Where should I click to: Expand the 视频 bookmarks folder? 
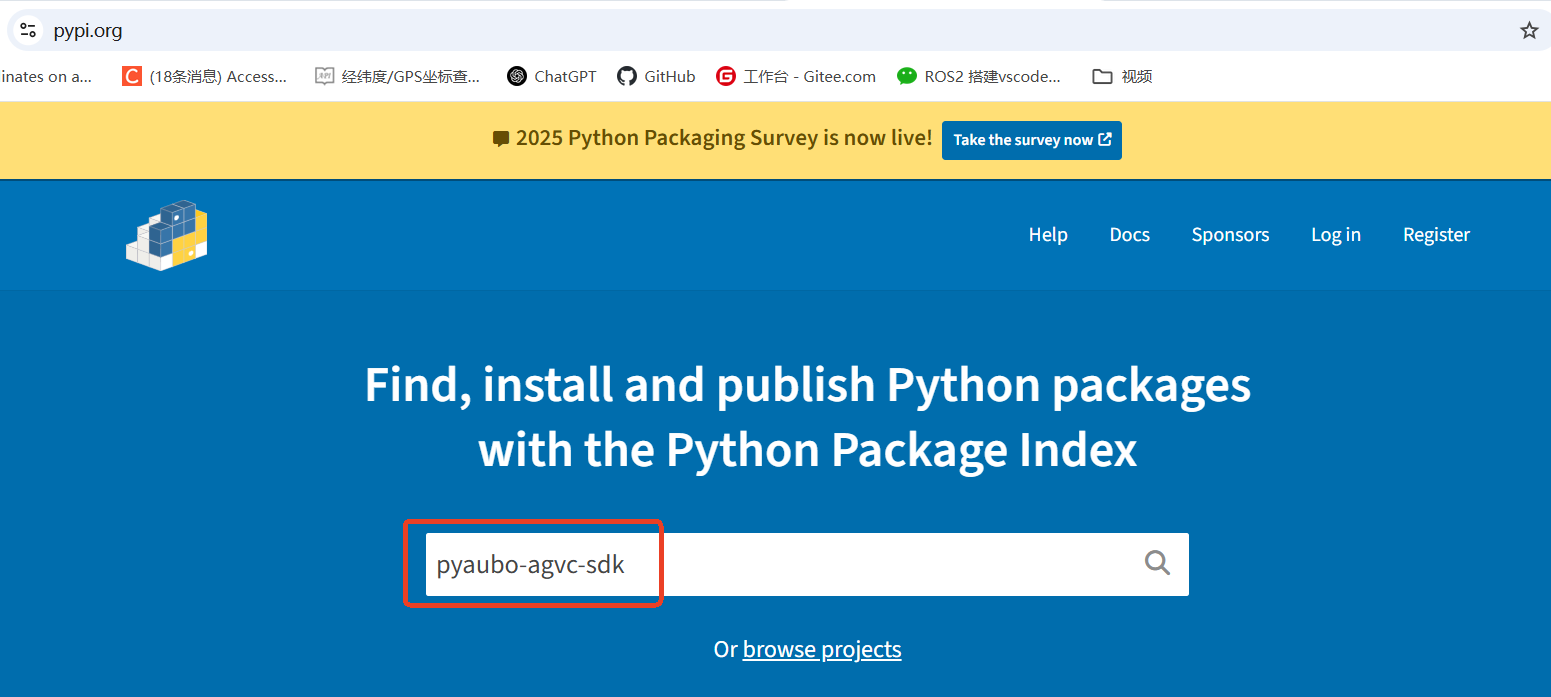pos(1122,76)
